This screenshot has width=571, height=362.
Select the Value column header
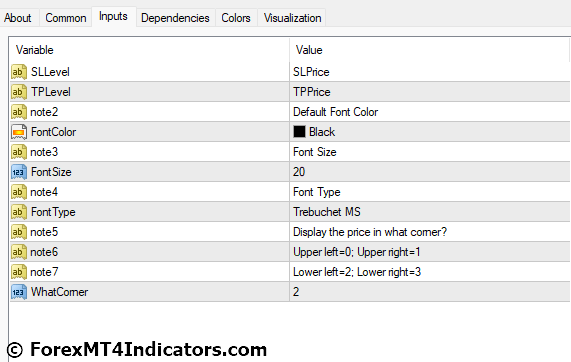click(430, 50)
